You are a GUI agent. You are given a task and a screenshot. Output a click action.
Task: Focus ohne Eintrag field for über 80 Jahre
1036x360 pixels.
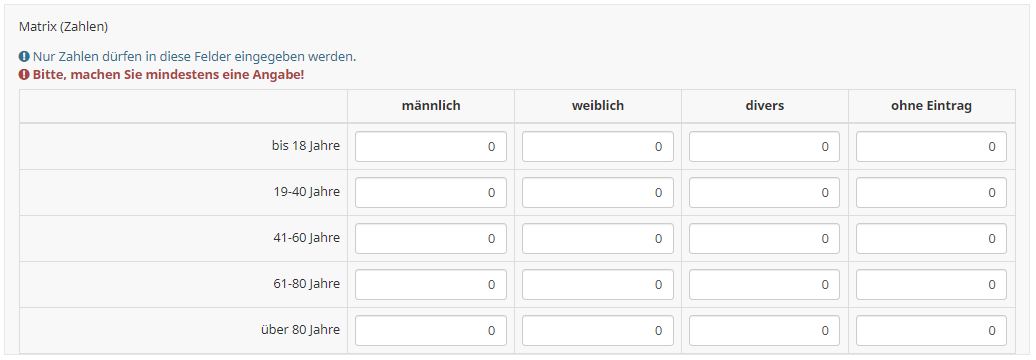(x=932, y=330)
